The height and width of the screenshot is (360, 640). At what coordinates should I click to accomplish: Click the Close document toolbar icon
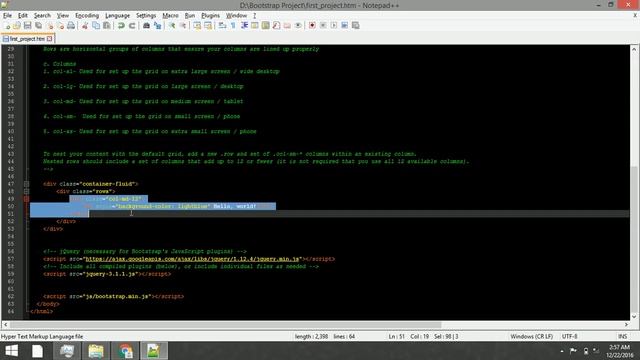coord(50,26)
